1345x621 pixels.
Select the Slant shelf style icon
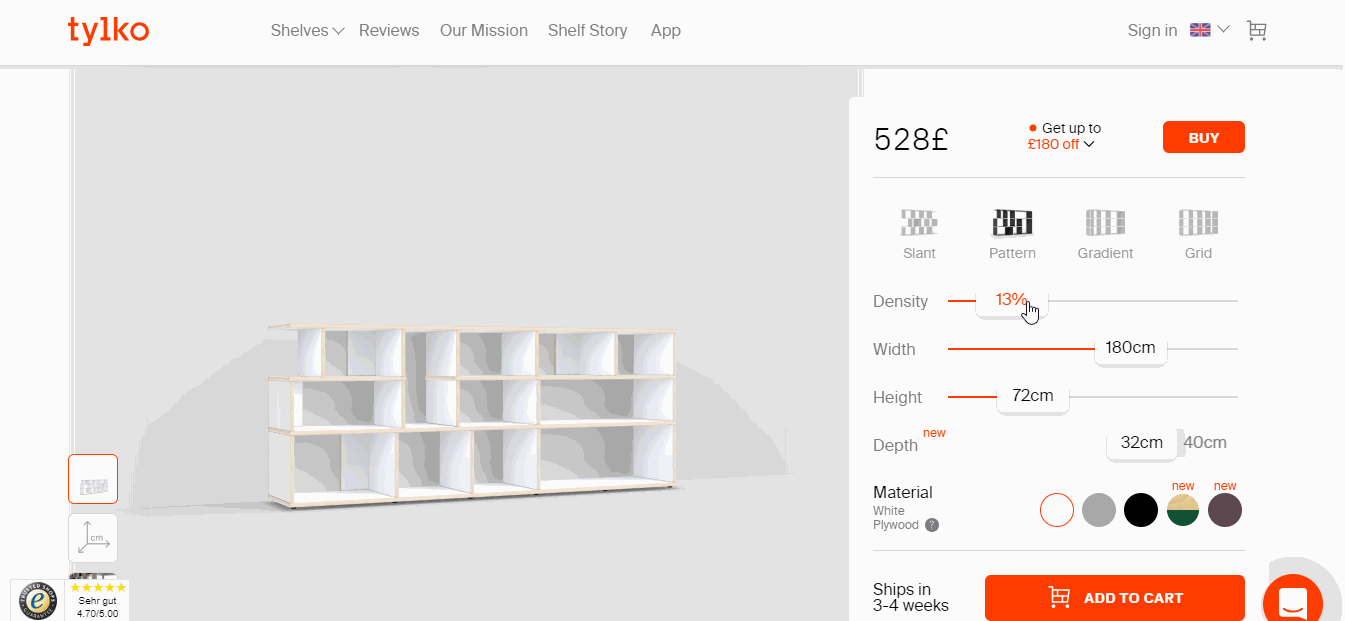918,222
